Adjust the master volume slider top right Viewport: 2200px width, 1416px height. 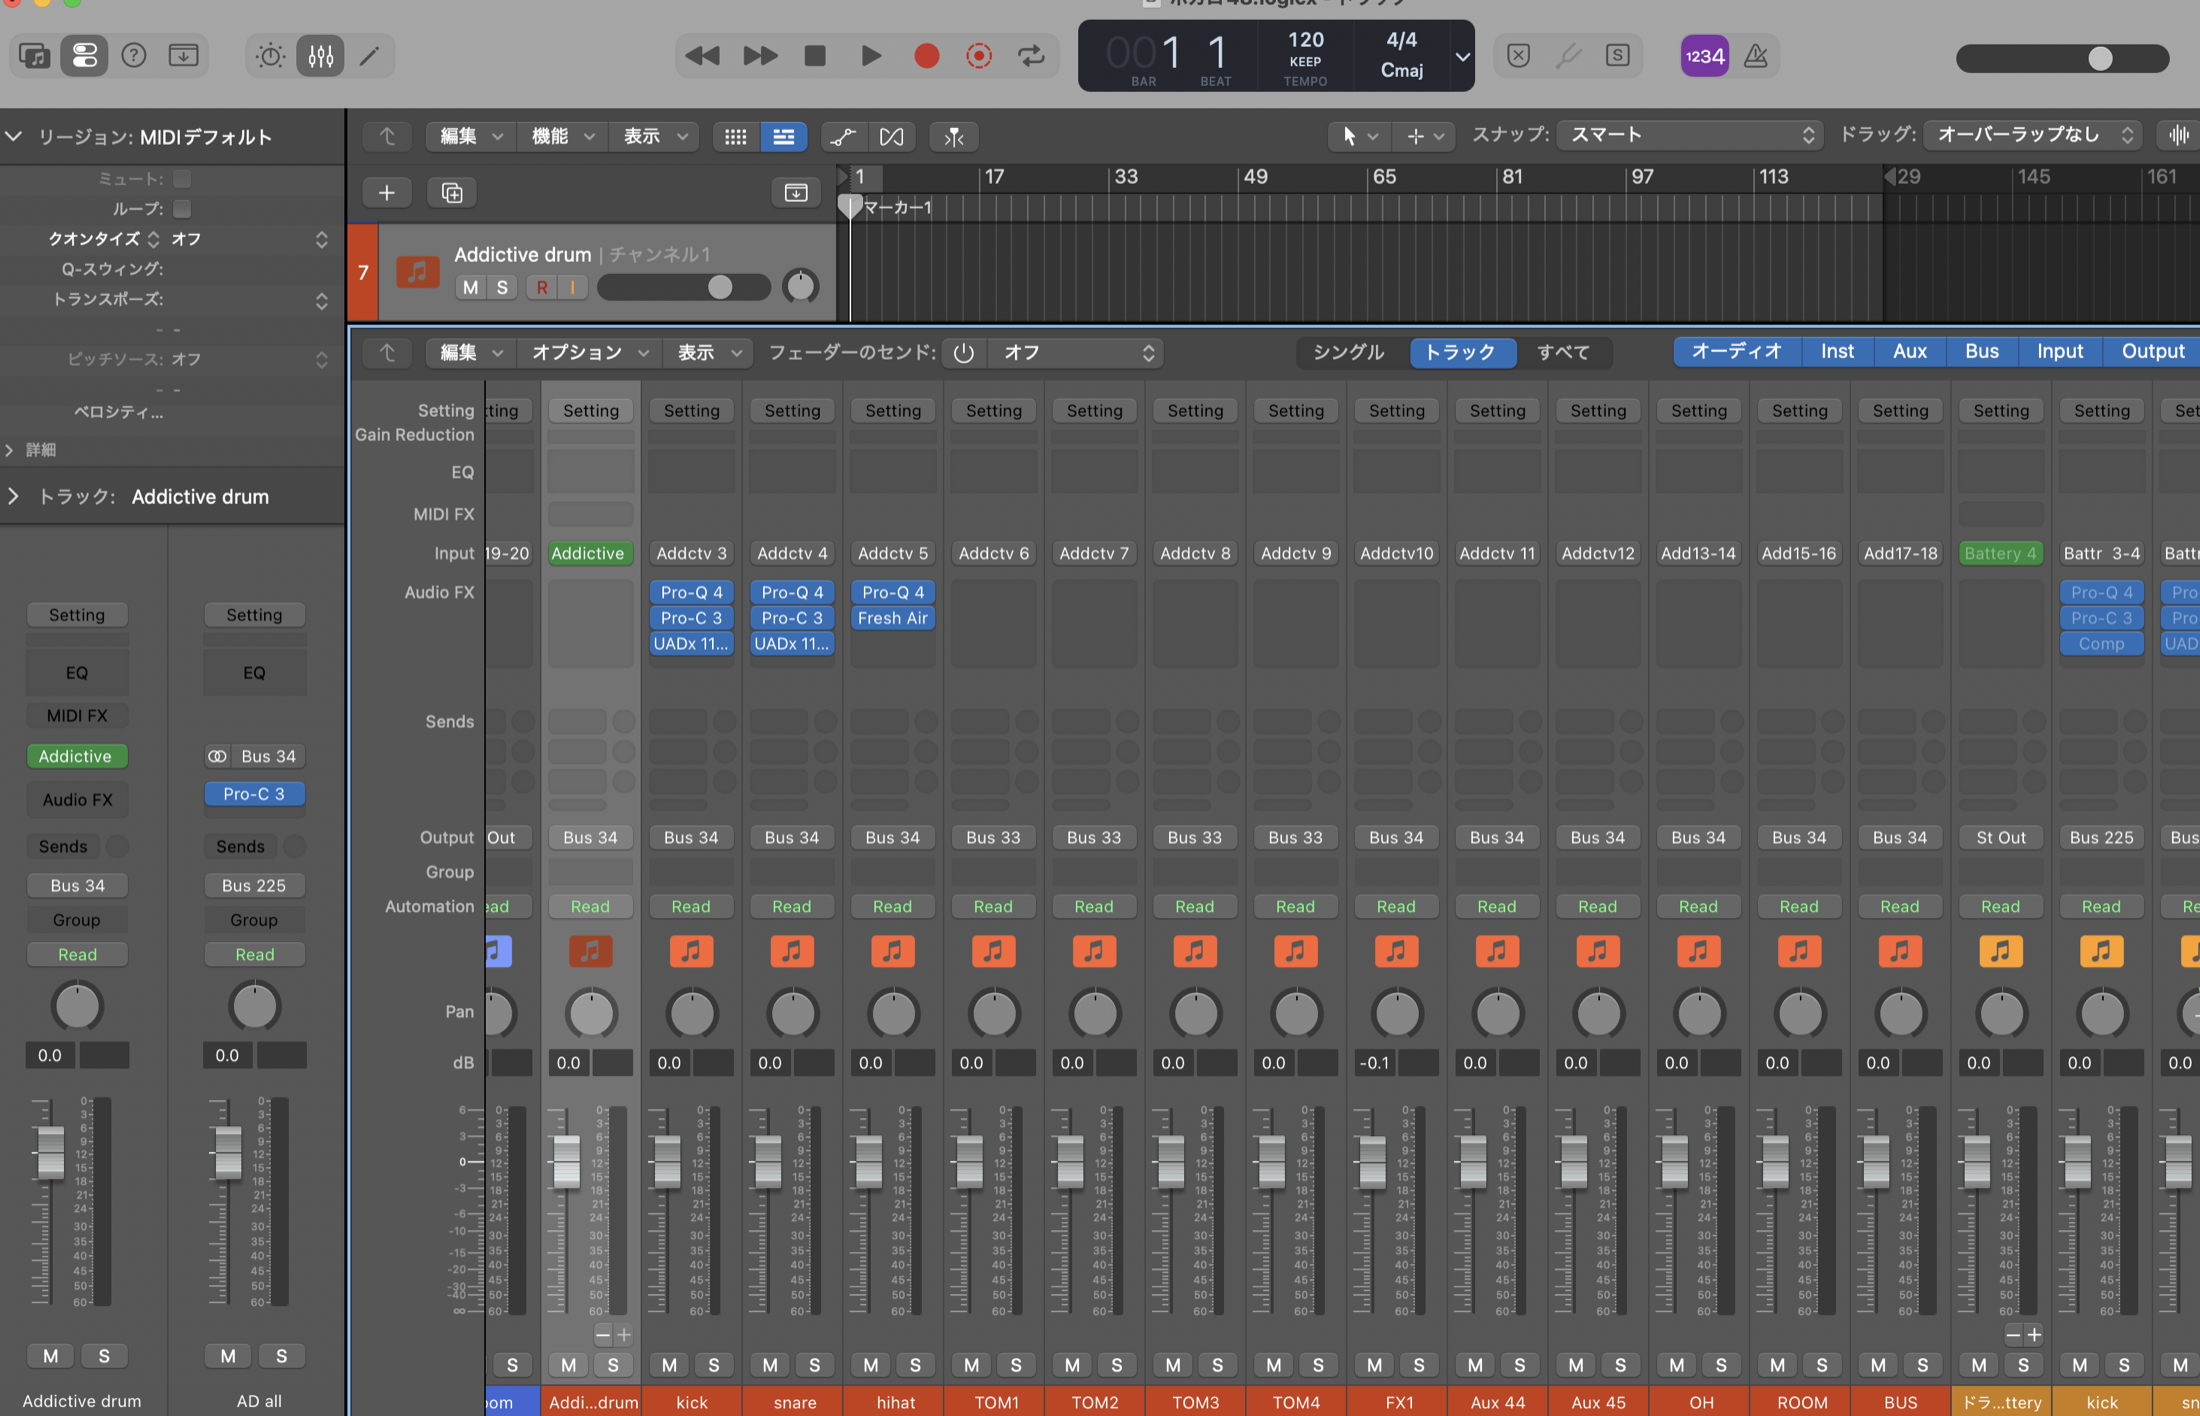2062,58
